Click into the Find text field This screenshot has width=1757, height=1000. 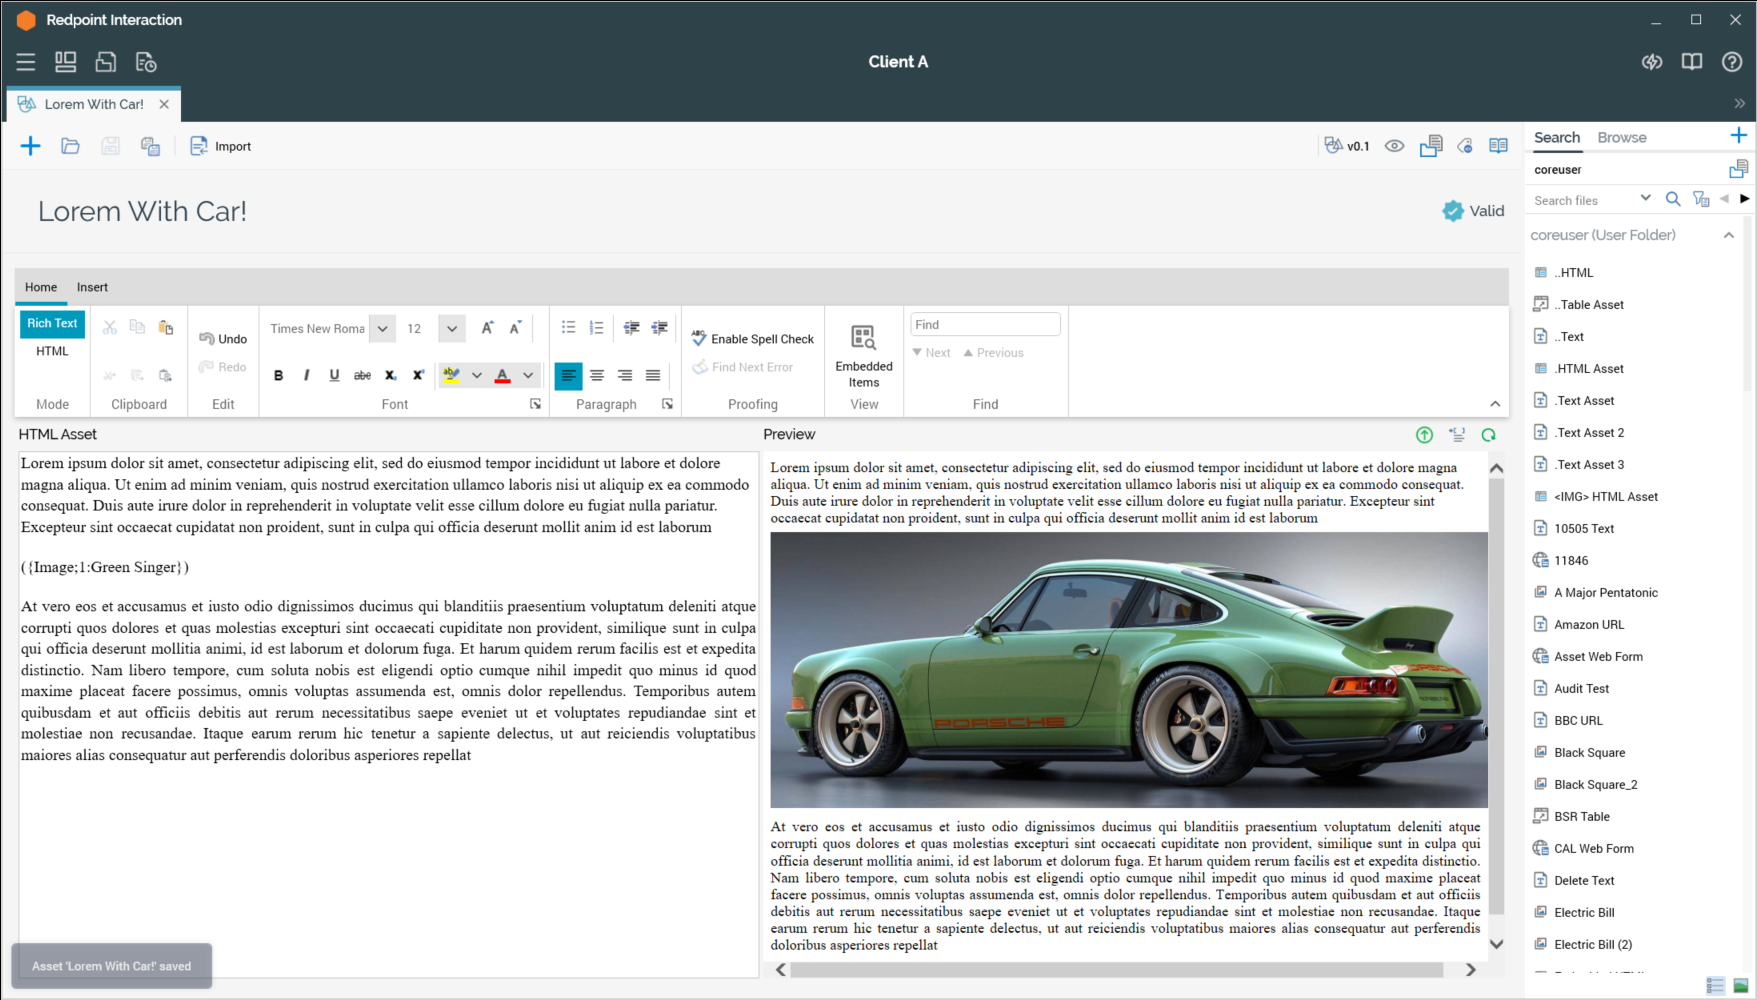point(984,325)
